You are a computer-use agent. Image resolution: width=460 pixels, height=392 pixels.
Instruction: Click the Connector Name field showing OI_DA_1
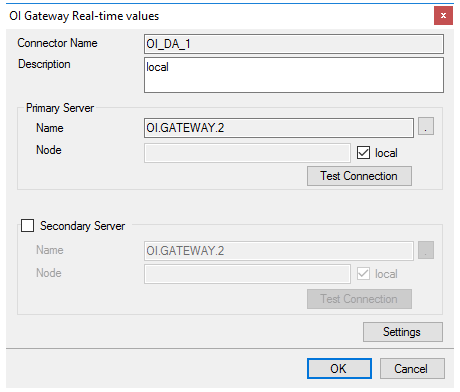[x=294, y=44]
